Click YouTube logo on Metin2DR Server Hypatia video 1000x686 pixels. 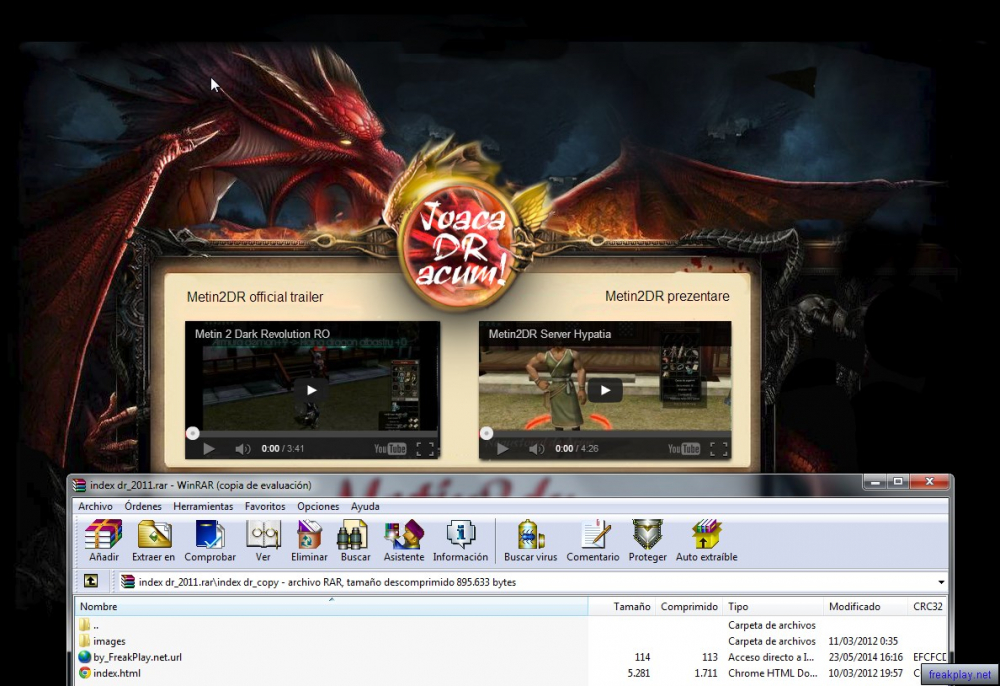[x=684, y=449]
